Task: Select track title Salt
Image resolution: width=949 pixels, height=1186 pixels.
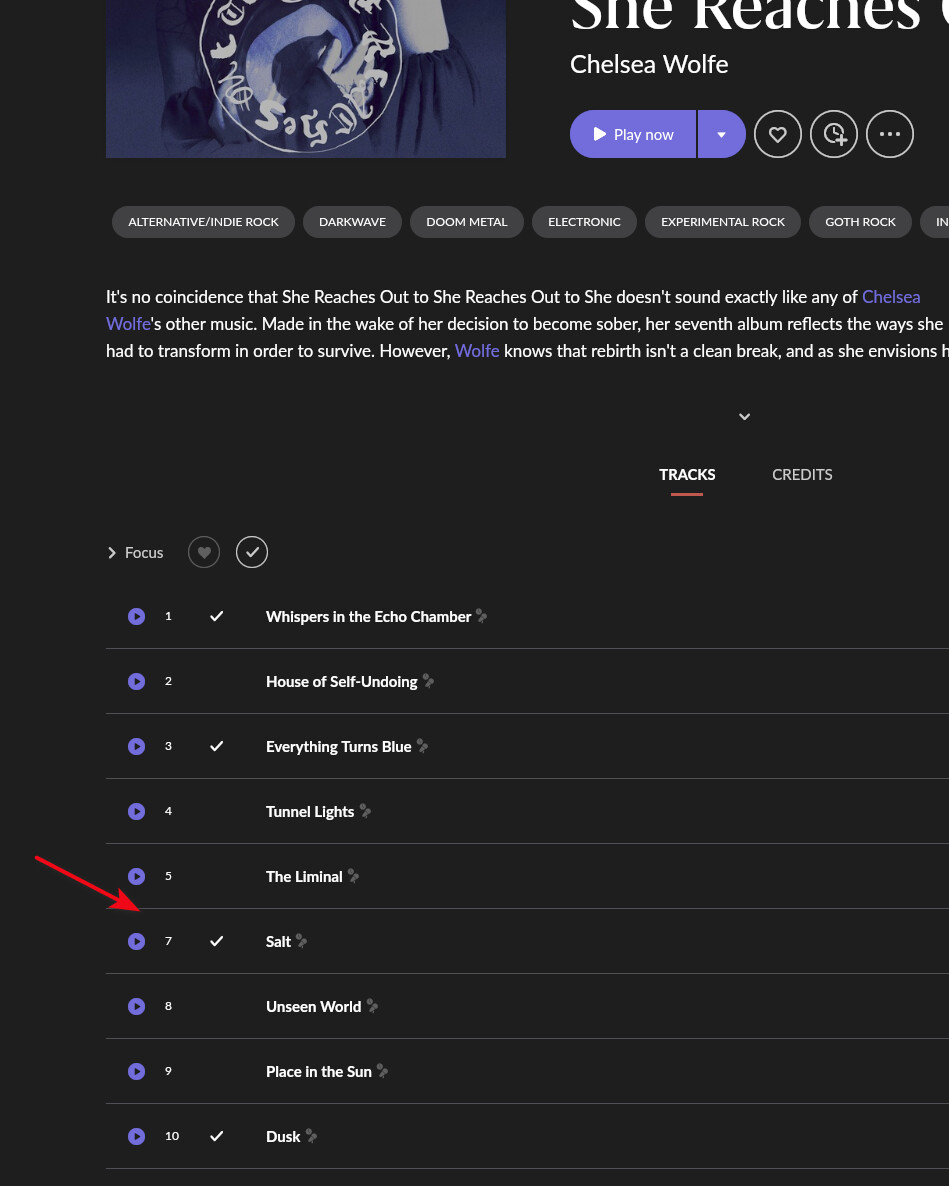Action: 278,942
